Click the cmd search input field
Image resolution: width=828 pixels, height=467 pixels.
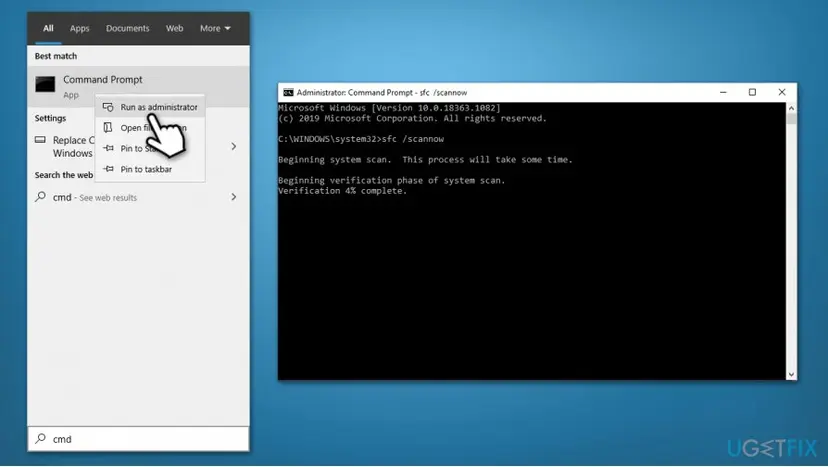click(138, 438)
